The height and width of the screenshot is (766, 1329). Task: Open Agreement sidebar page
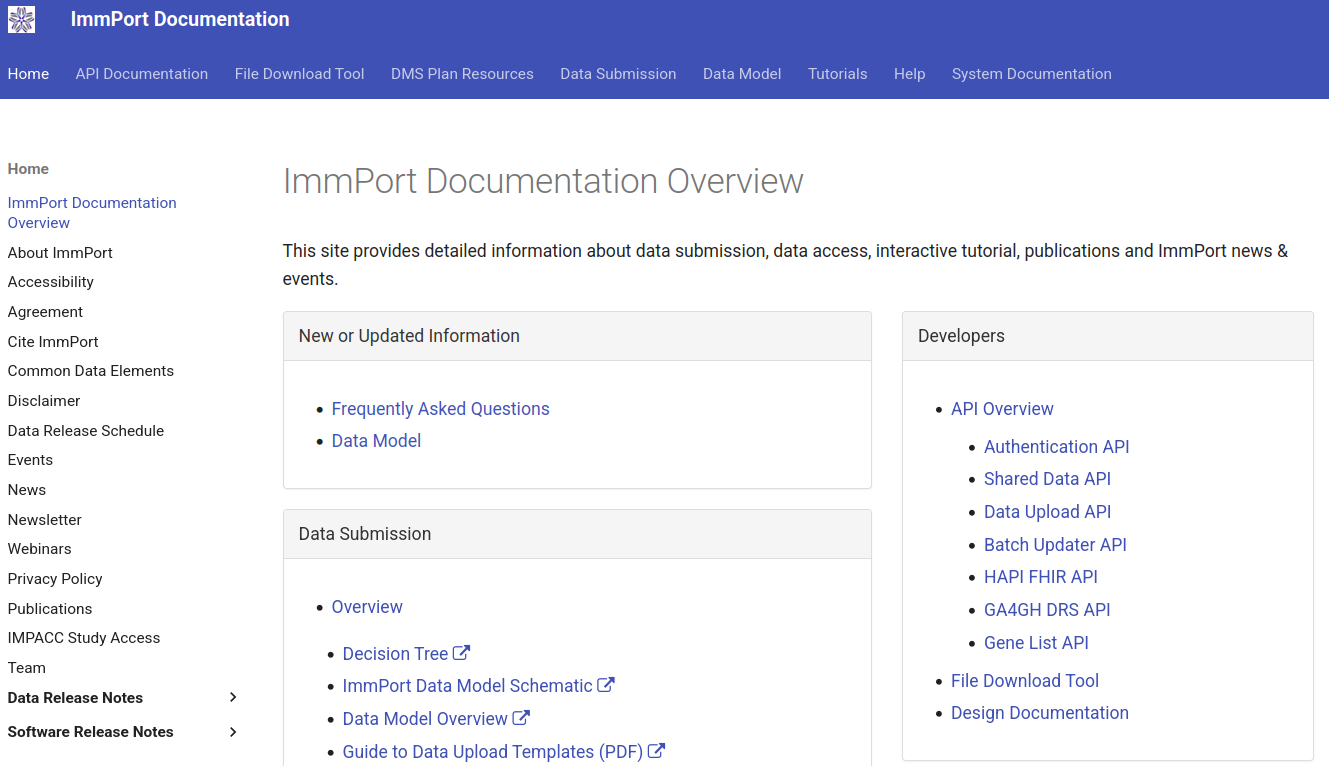[x=45, y=312]
